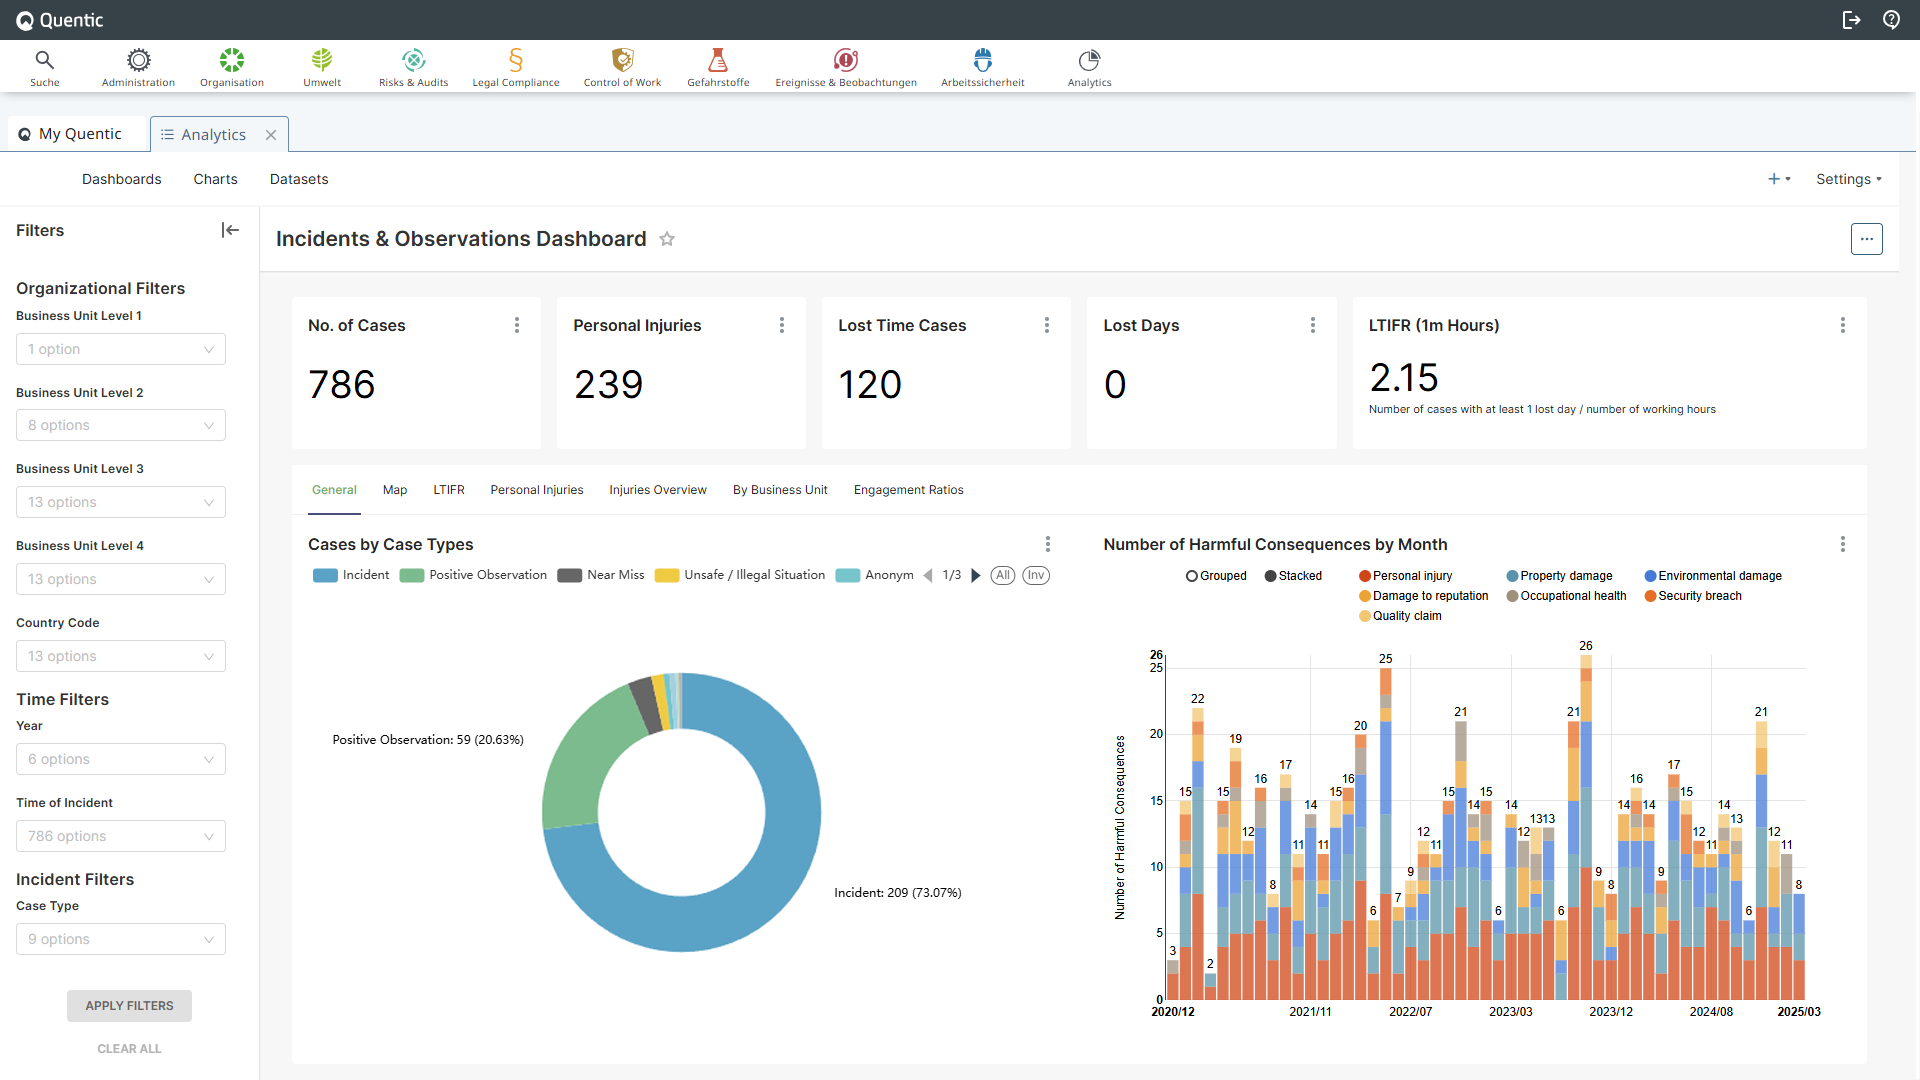Select the Stacked chart mode
Viewport: 1920px width, 1080px height.
point(1293,576)
